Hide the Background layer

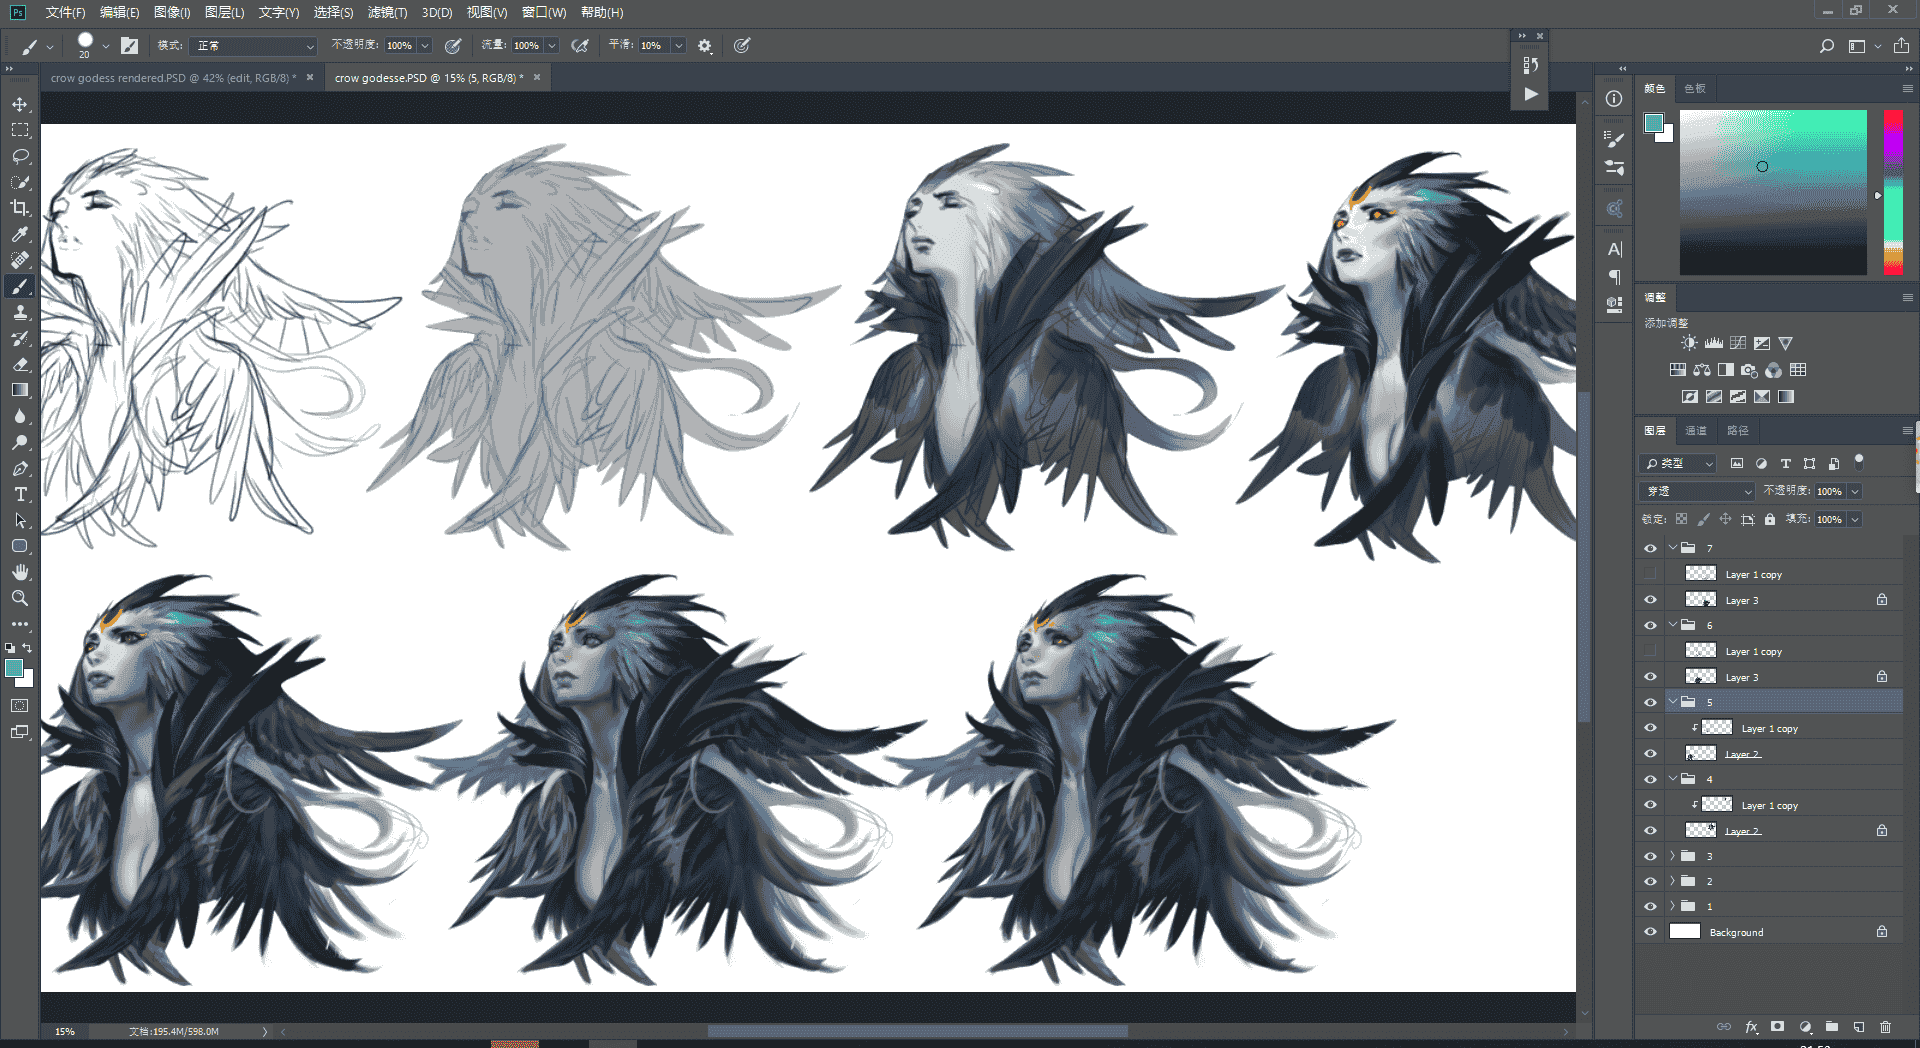click(1650, 932)
